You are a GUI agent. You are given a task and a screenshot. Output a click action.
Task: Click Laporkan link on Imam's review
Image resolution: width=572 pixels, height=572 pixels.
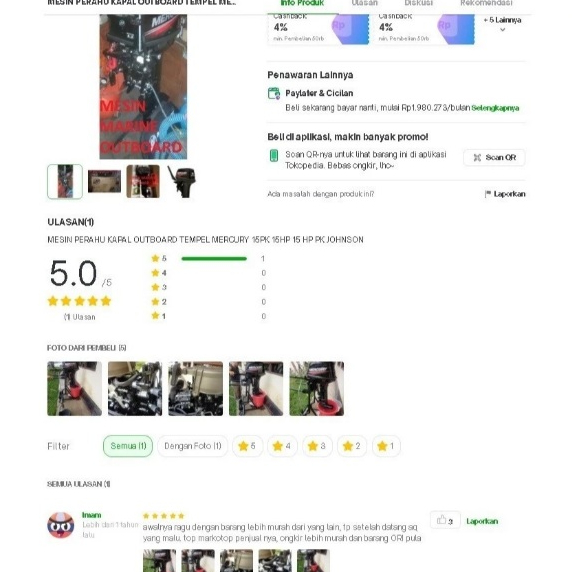point(482,521)
